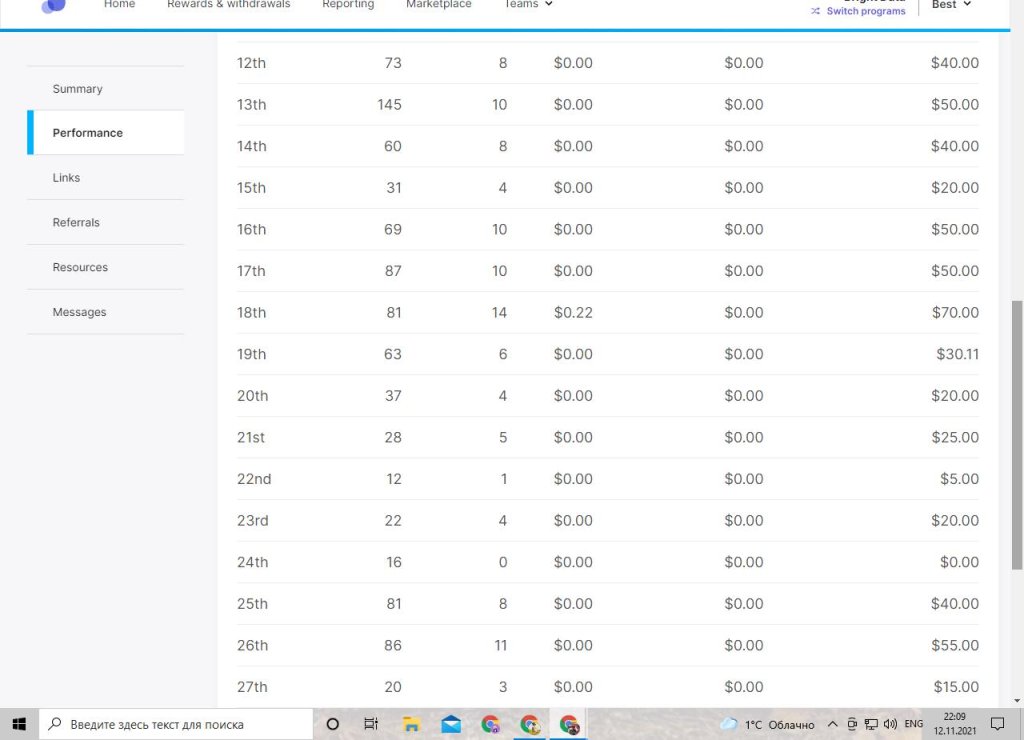Click the 22nd row label
This screenshot has width=1024, height=740.
(x=254, y=479)
